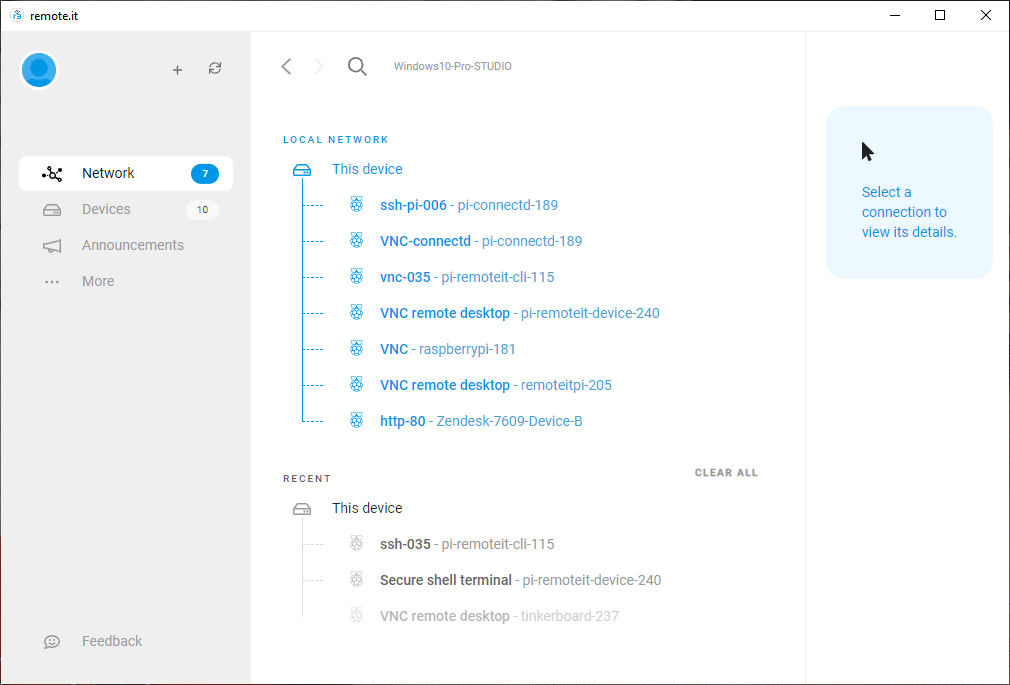The width and height of the screenshot is (1010, 685).
Task: Click the RECENT section heading
Action: click(307, 479)
